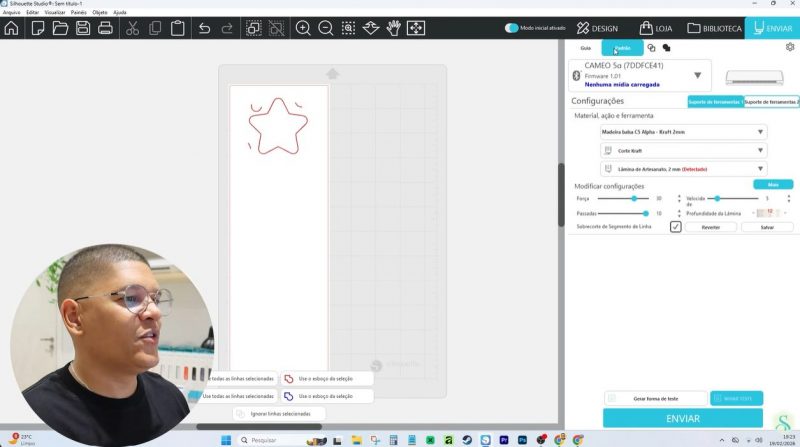Save the document with the disk icon
The height and width of the screenshot is (447, 800).
click(x=83, y=28)
